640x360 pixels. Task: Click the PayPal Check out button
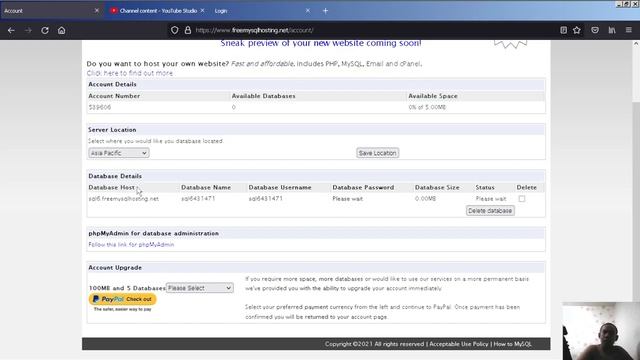click(122, 299)
